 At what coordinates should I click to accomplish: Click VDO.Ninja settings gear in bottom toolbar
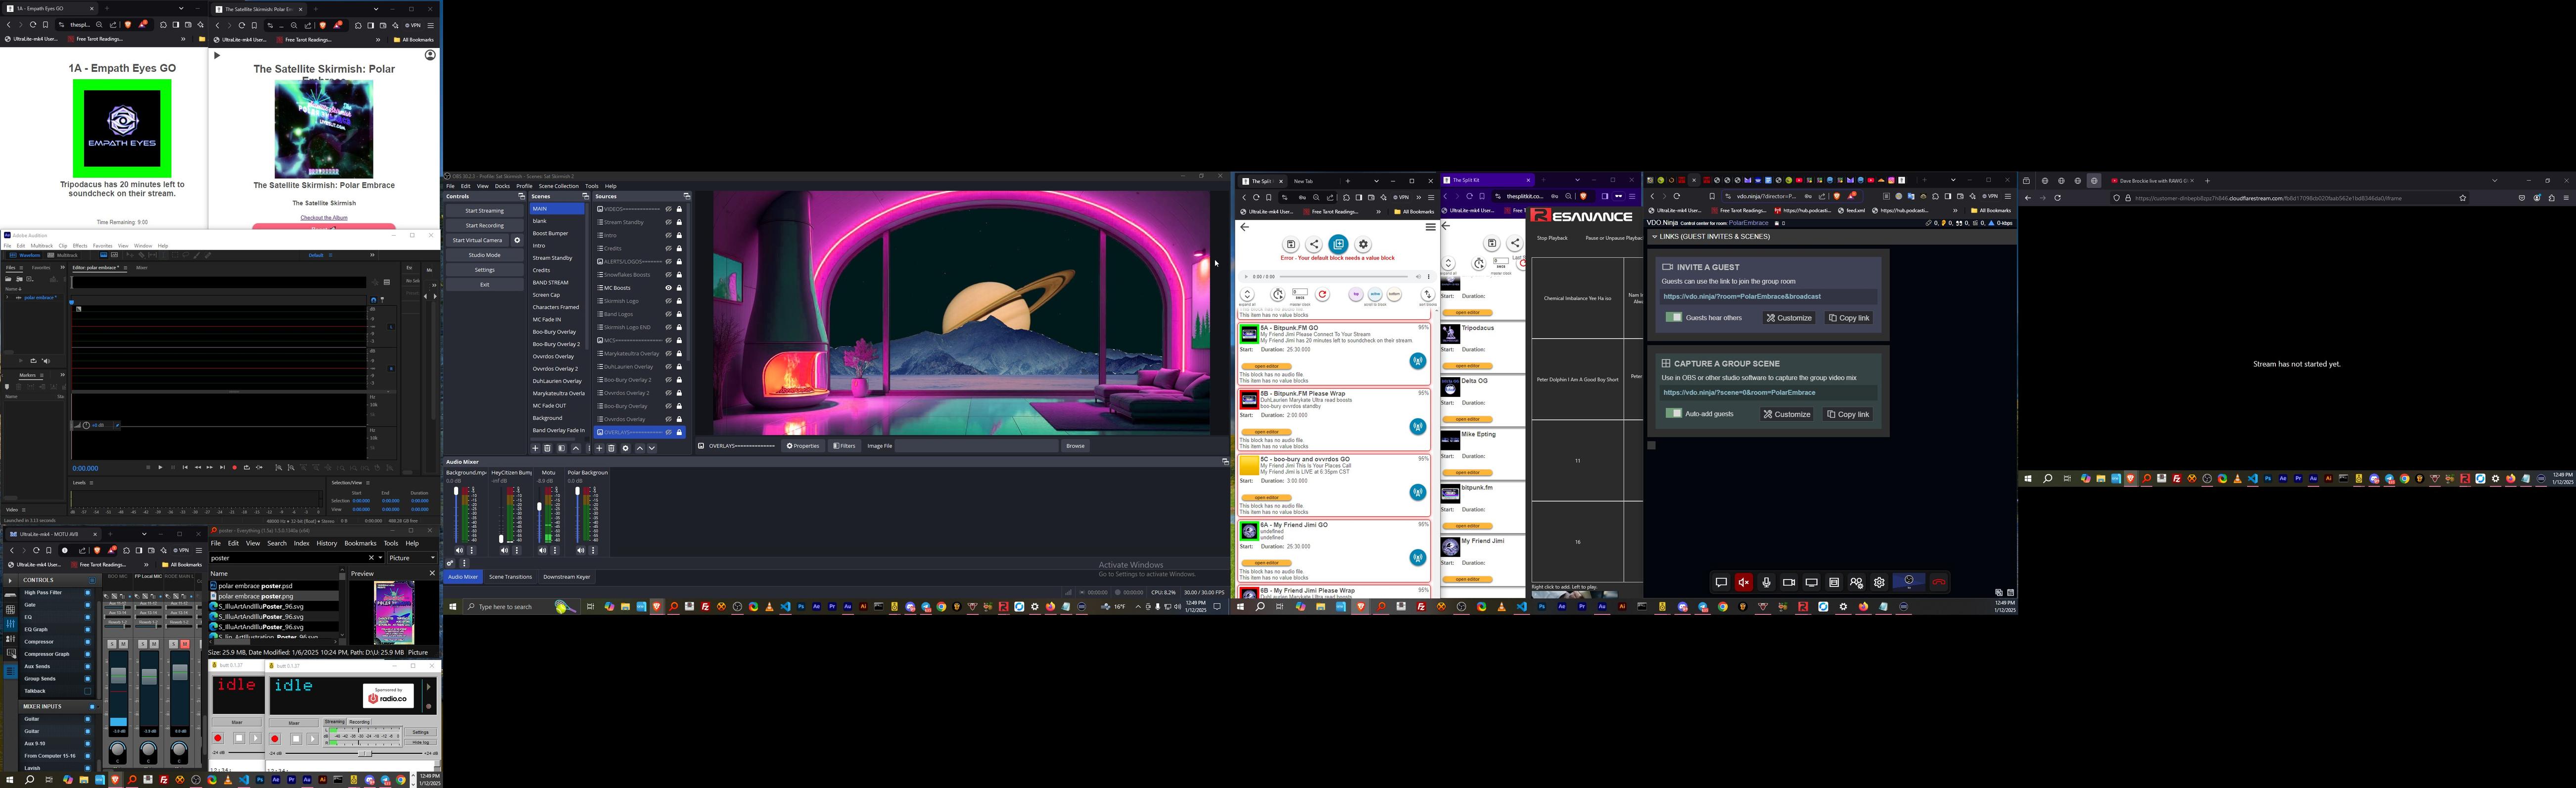pos(1879,582)
